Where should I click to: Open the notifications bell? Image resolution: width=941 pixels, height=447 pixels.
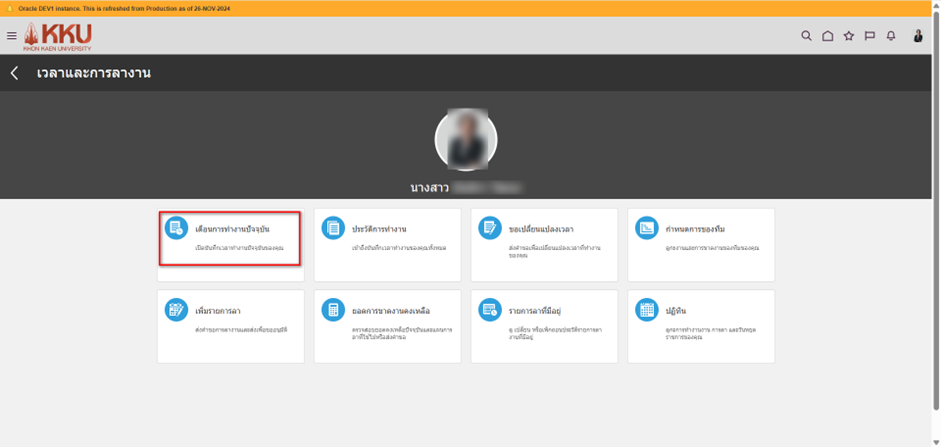(x=890, y=36)
